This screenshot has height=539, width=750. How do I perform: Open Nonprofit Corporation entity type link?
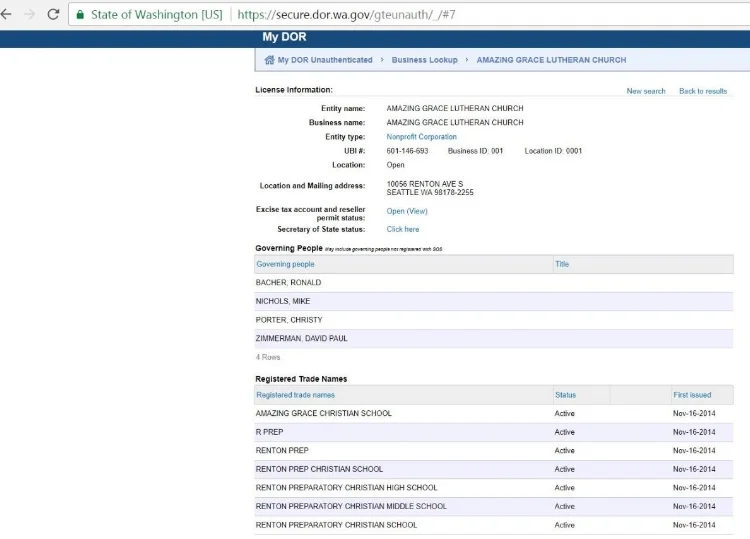[421, 137]
